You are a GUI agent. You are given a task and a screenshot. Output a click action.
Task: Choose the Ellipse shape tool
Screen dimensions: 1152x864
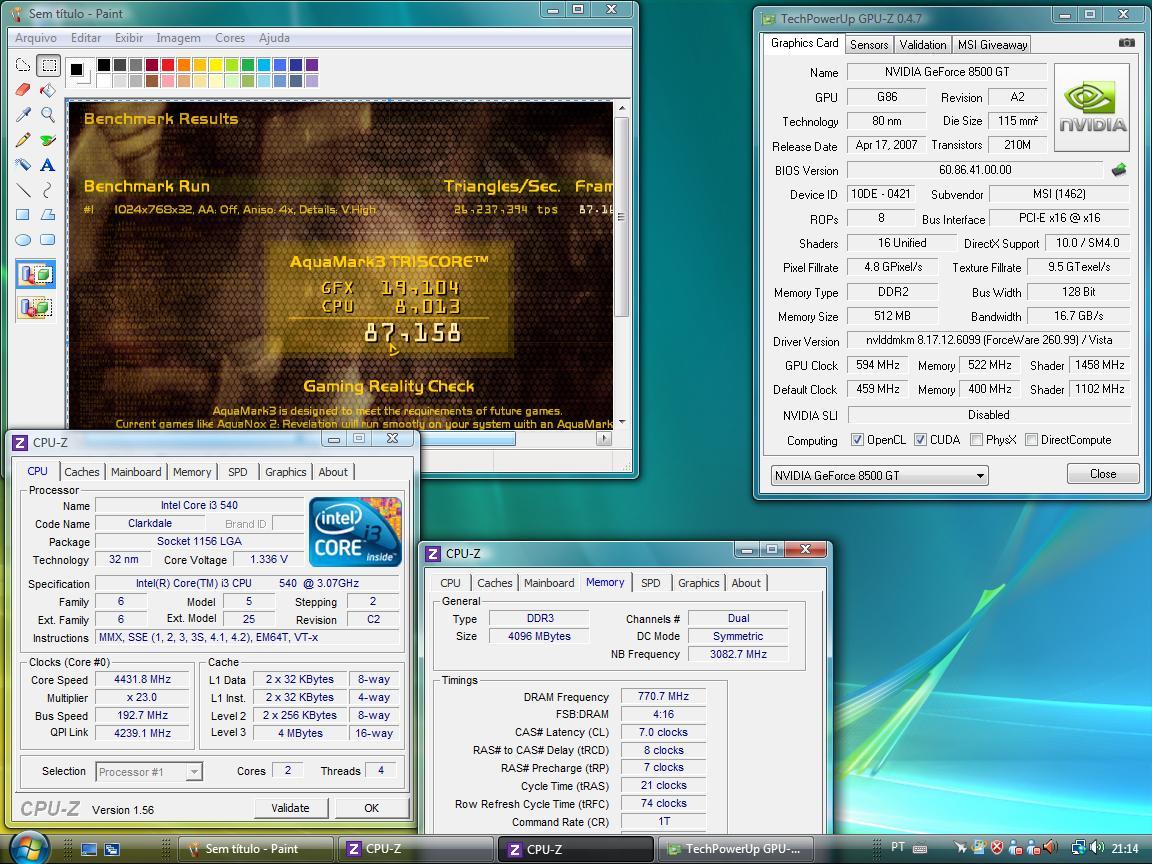click(x=23, y=240)
